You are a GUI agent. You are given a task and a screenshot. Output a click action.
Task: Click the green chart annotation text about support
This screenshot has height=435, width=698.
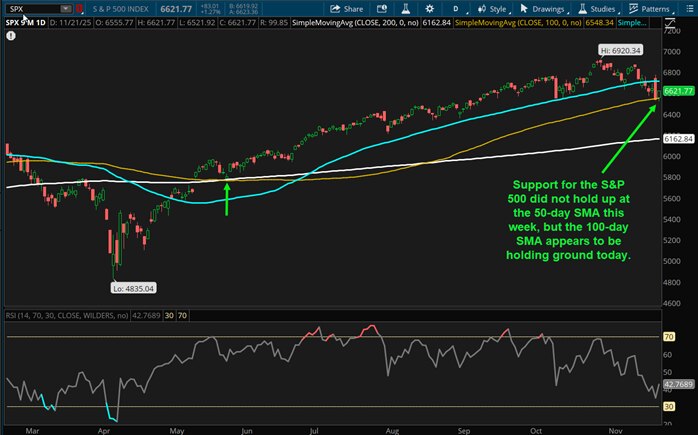[568, 220]
